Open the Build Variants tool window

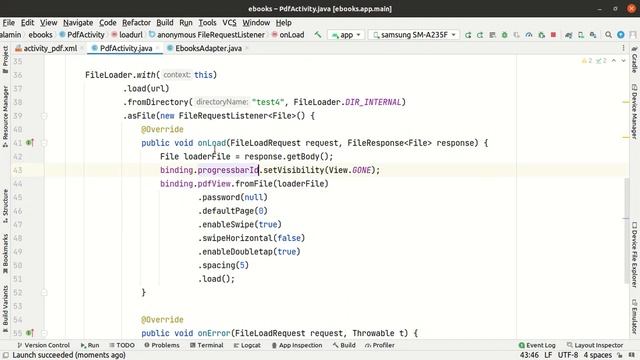(x=5, y=309)
